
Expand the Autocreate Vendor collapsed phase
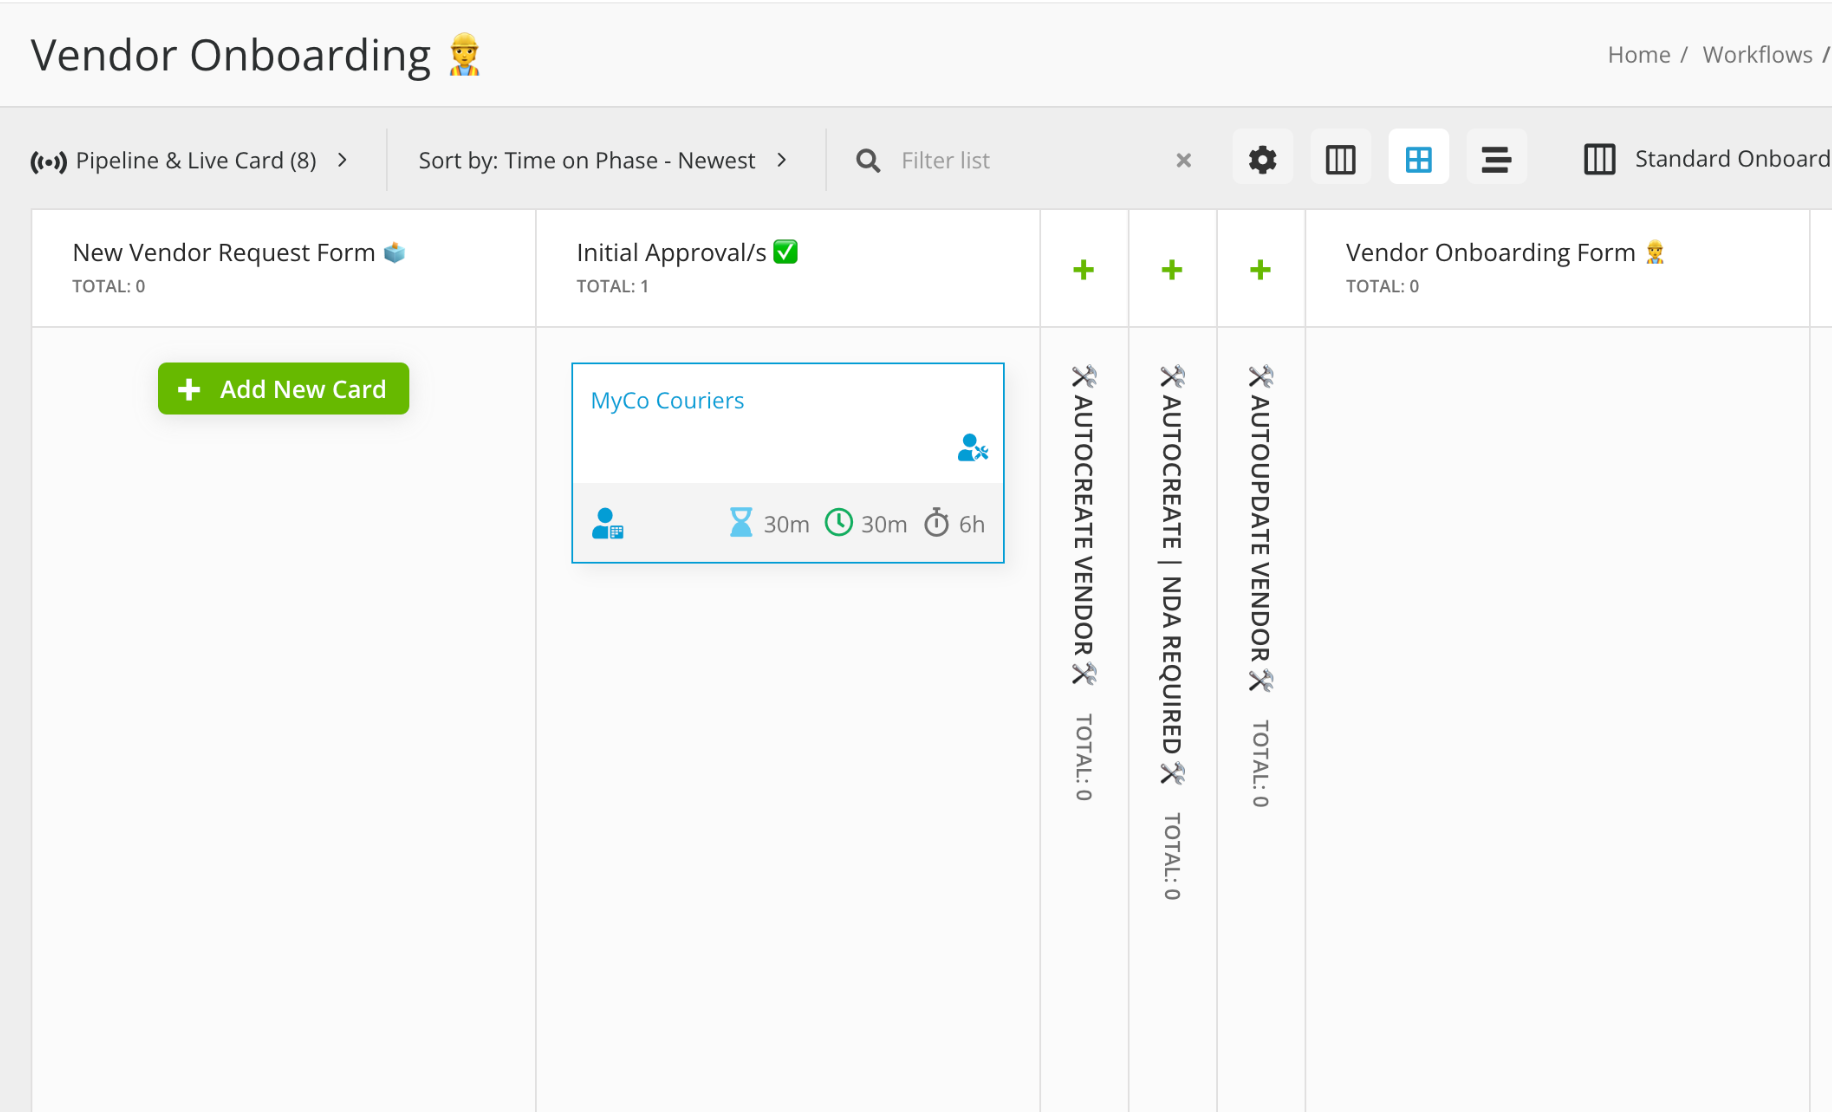click(1083, 270)
